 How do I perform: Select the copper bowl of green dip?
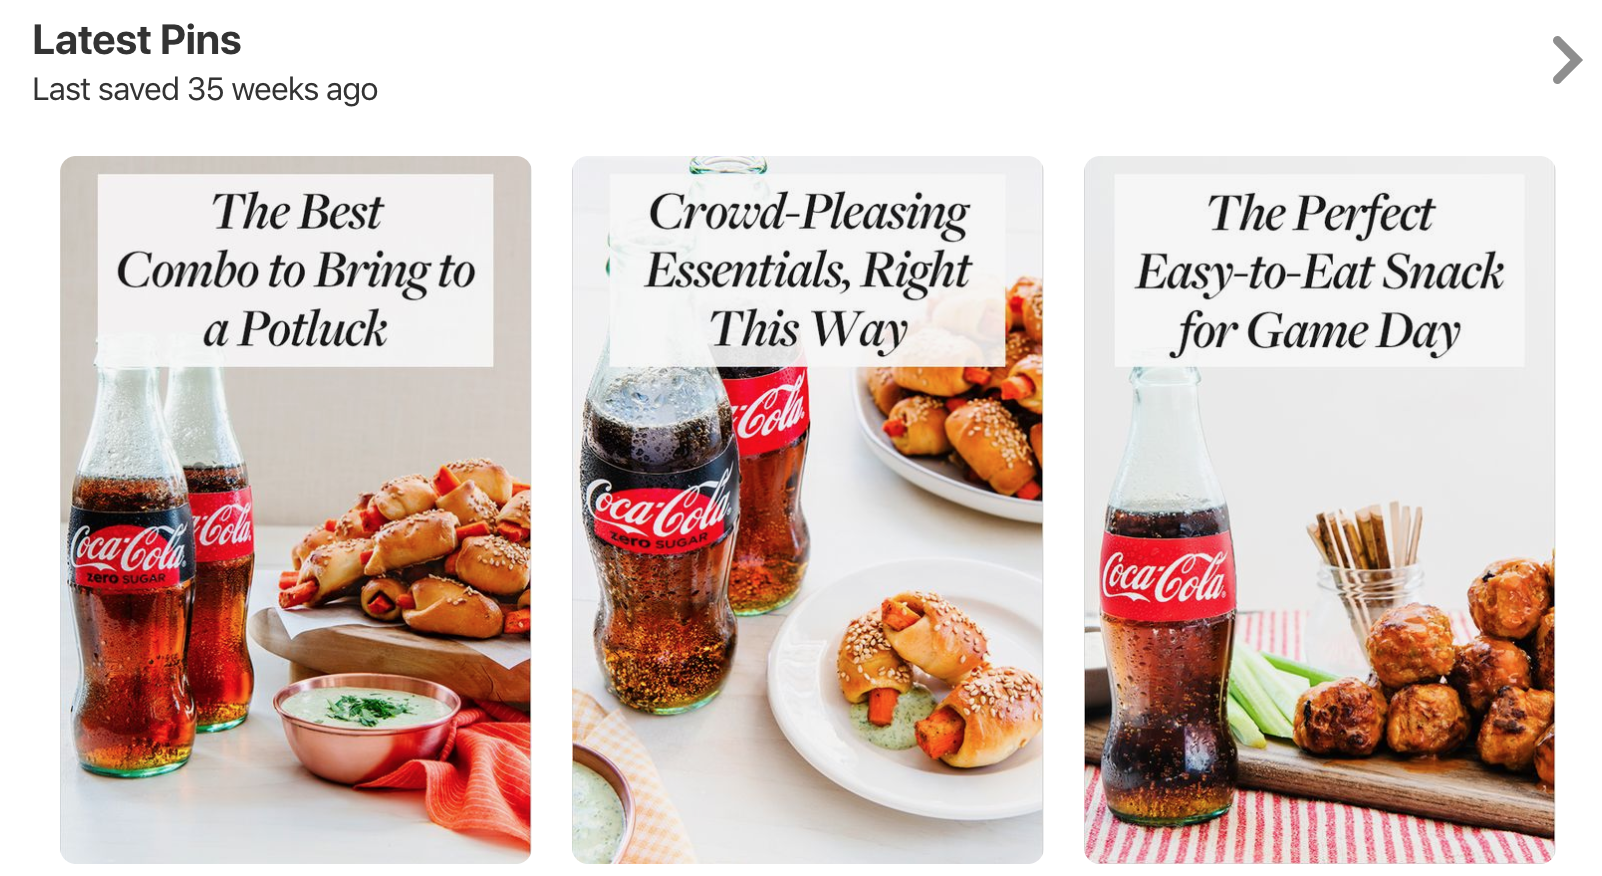point(366,724)
